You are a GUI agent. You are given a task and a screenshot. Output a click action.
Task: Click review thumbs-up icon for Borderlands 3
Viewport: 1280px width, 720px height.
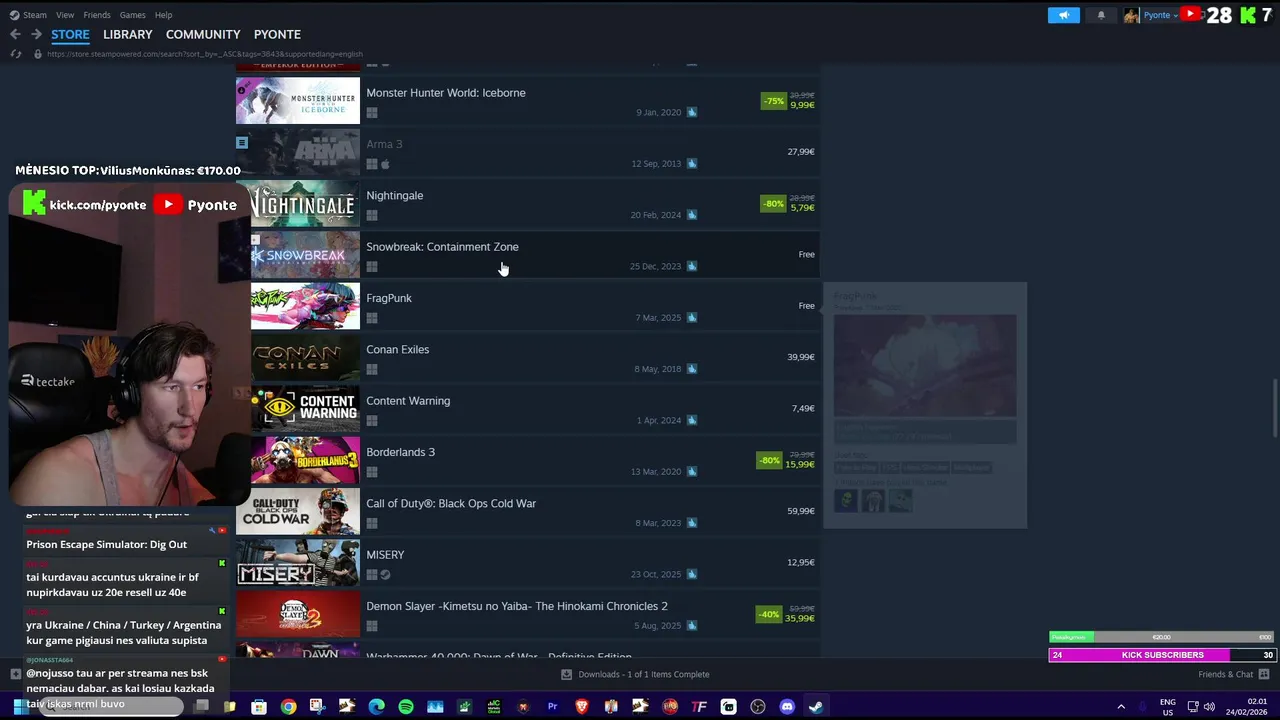691,472
